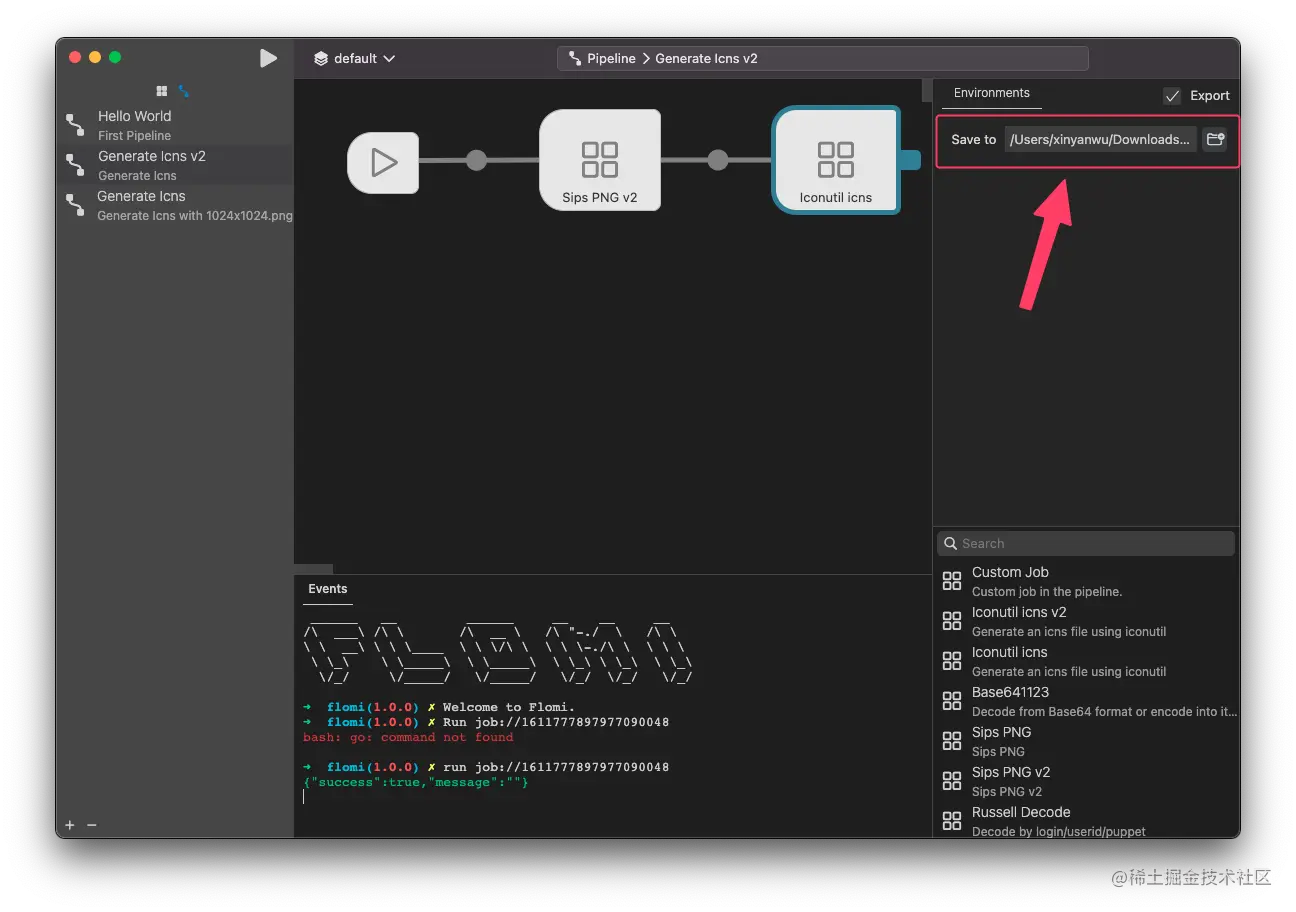The image size is (1296, 912).
Task: Select the grid jobs filter icon above the sidebar
Action: 162,90
